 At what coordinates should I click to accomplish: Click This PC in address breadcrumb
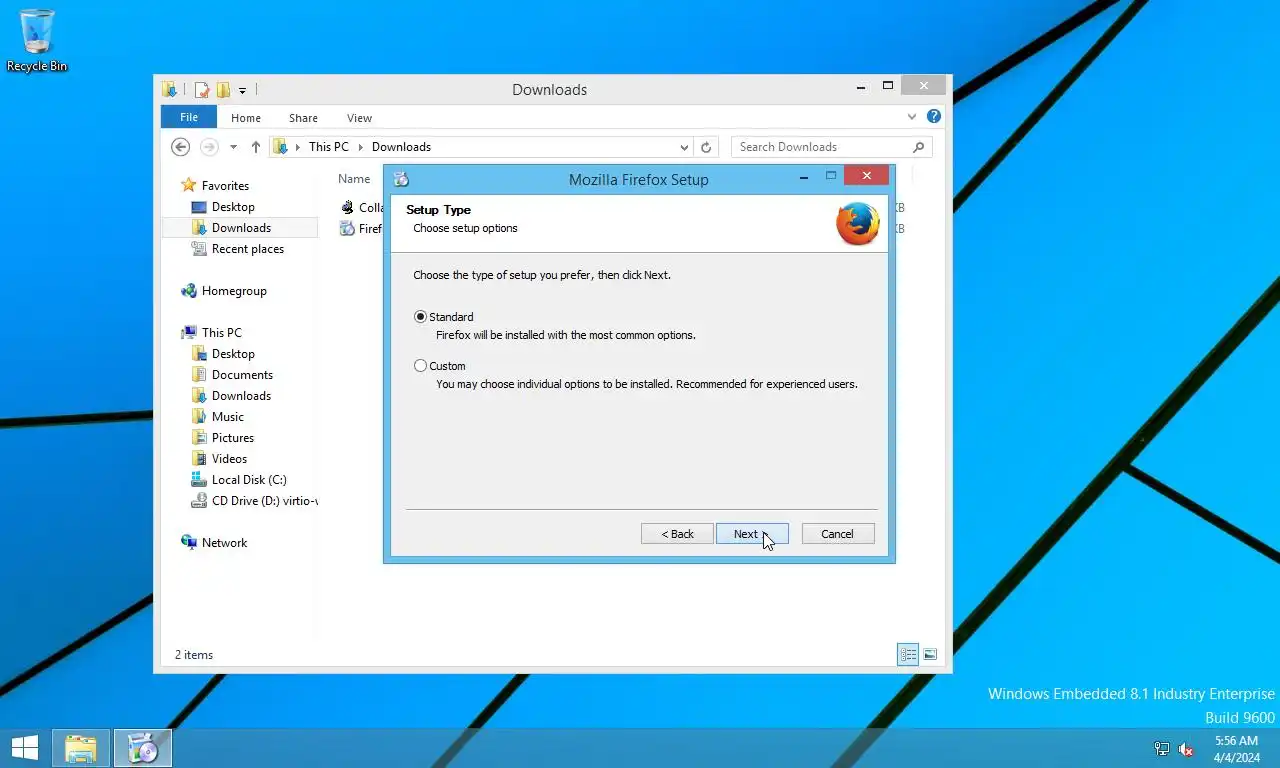point(329,147)
